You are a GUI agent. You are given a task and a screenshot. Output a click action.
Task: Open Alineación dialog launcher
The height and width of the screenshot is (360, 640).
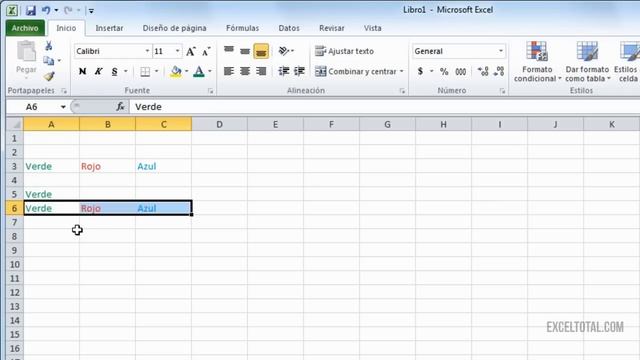pos(402,91)
